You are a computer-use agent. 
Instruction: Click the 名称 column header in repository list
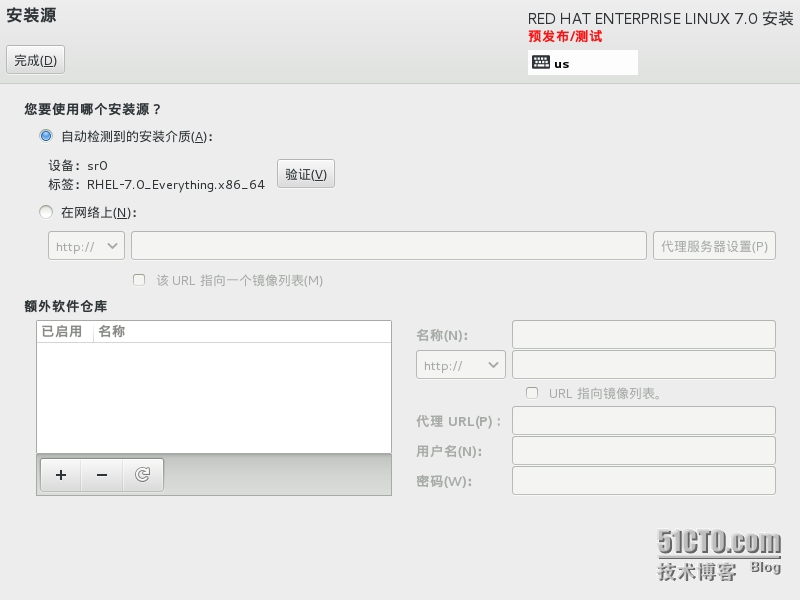(x=242, y=332)
